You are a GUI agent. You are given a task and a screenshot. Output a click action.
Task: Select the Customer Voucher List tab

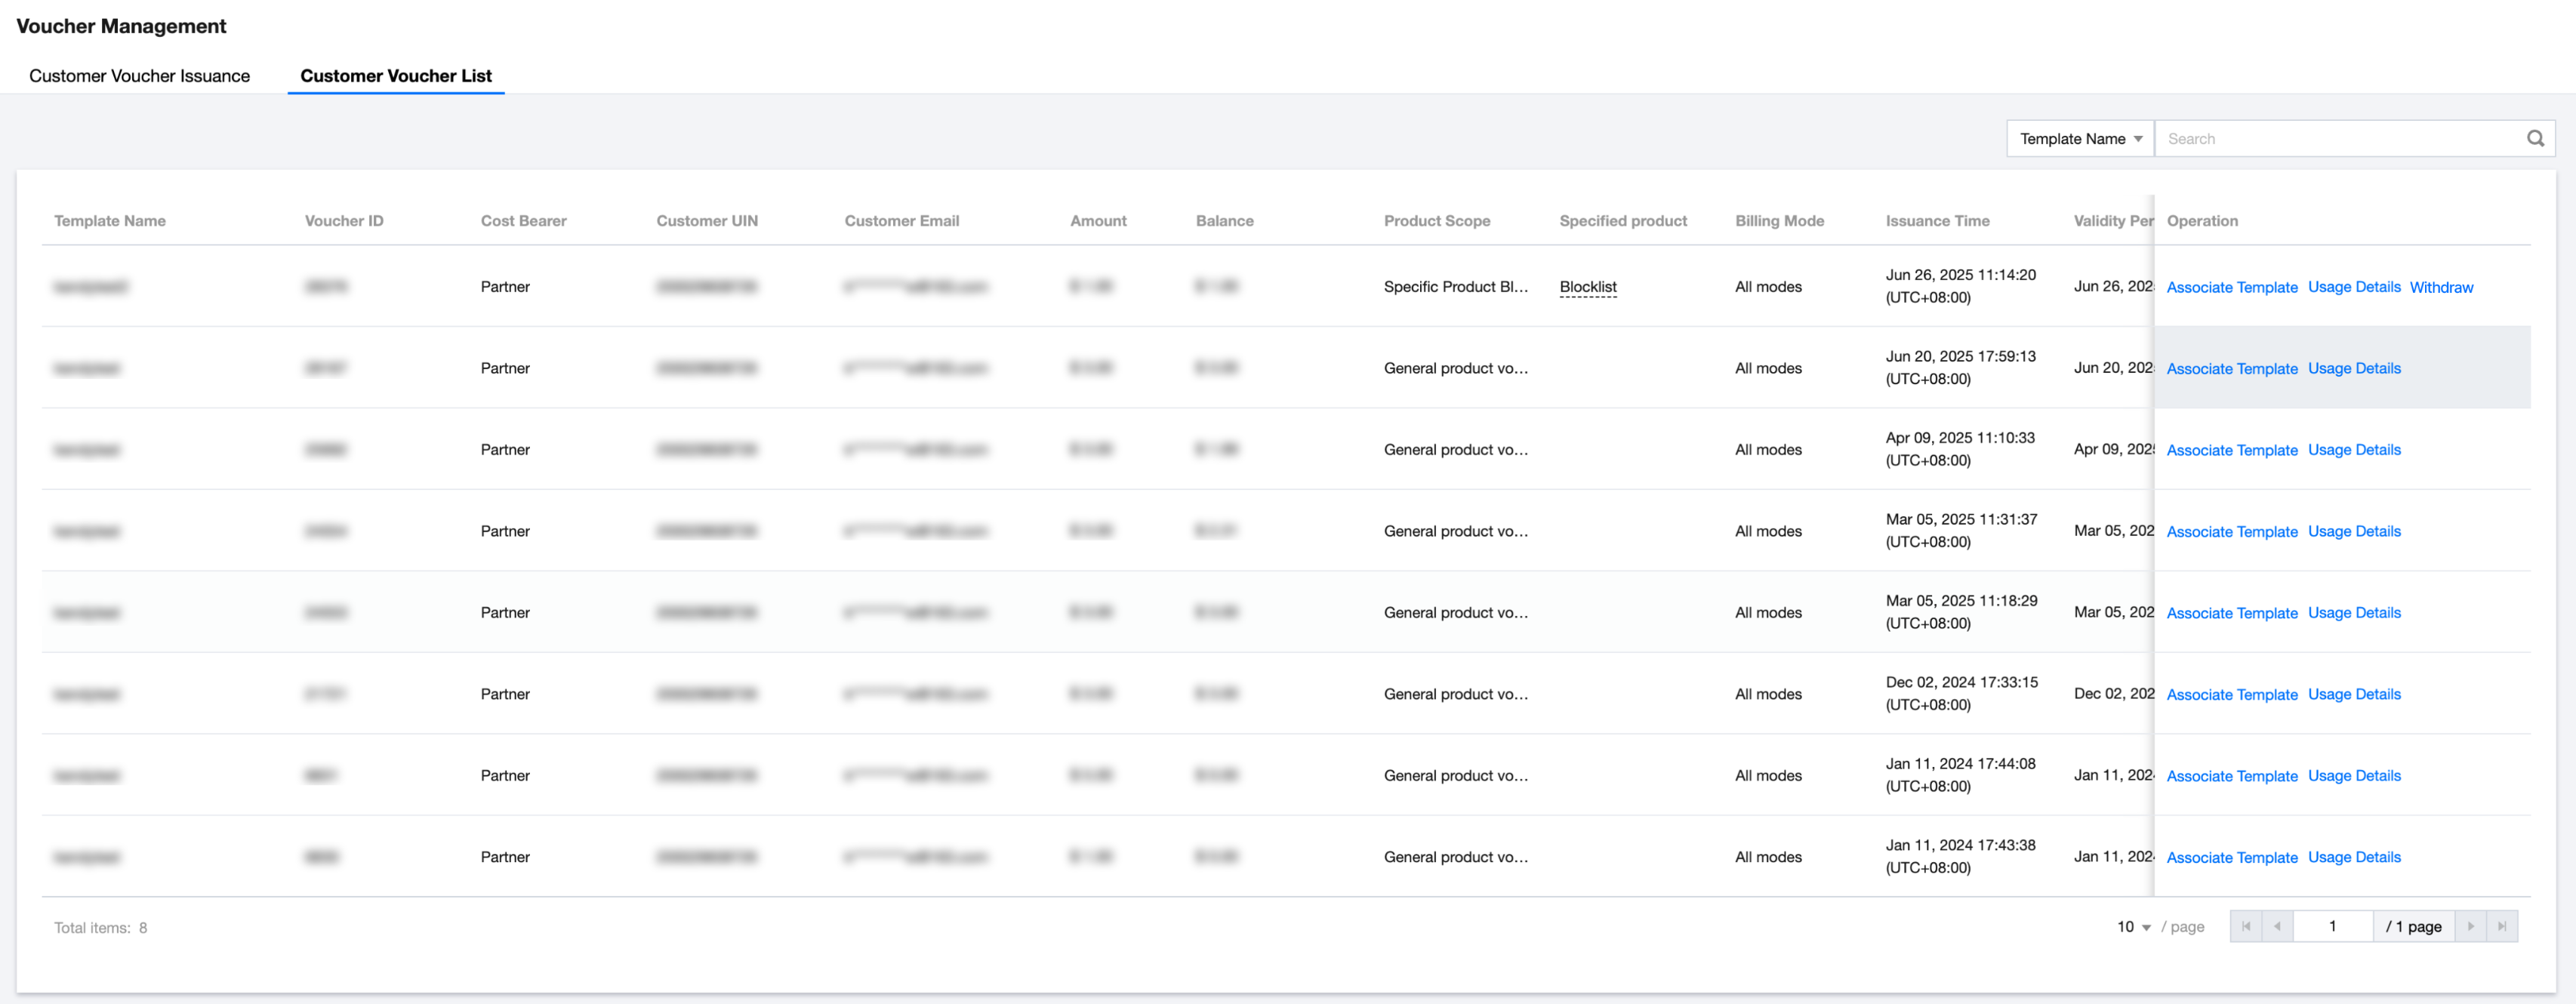click(396, 76)
